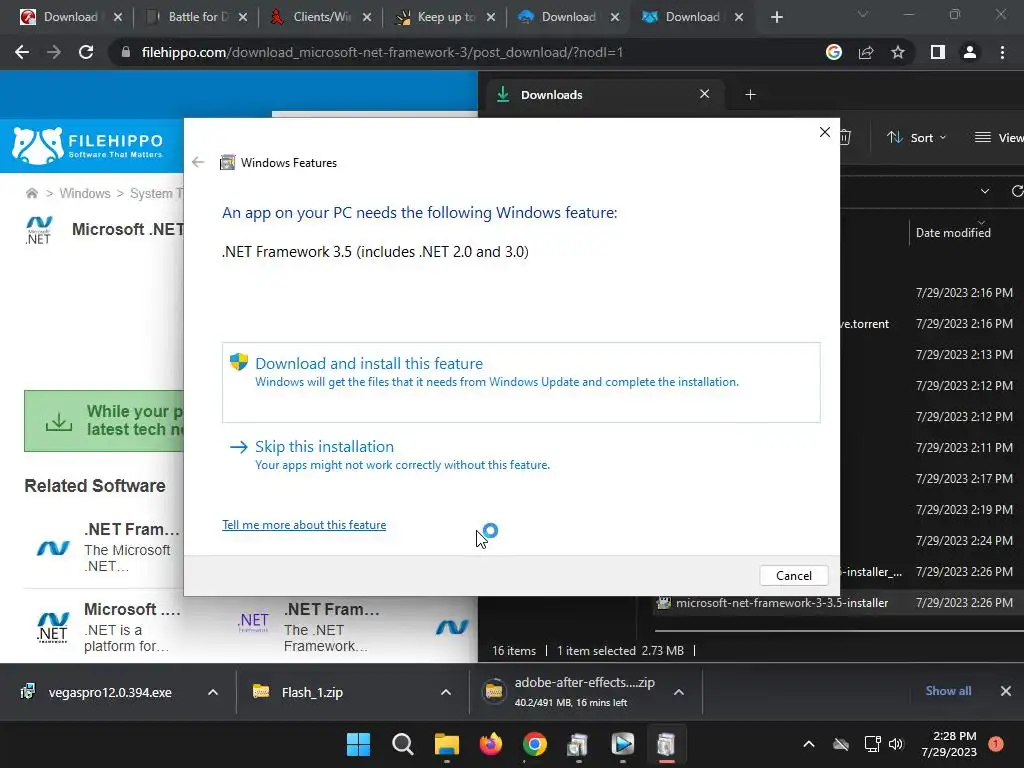Click the delete trash icon in File Explorer
Viewport: 1024px width, 768px height.
tap(845, 137)
